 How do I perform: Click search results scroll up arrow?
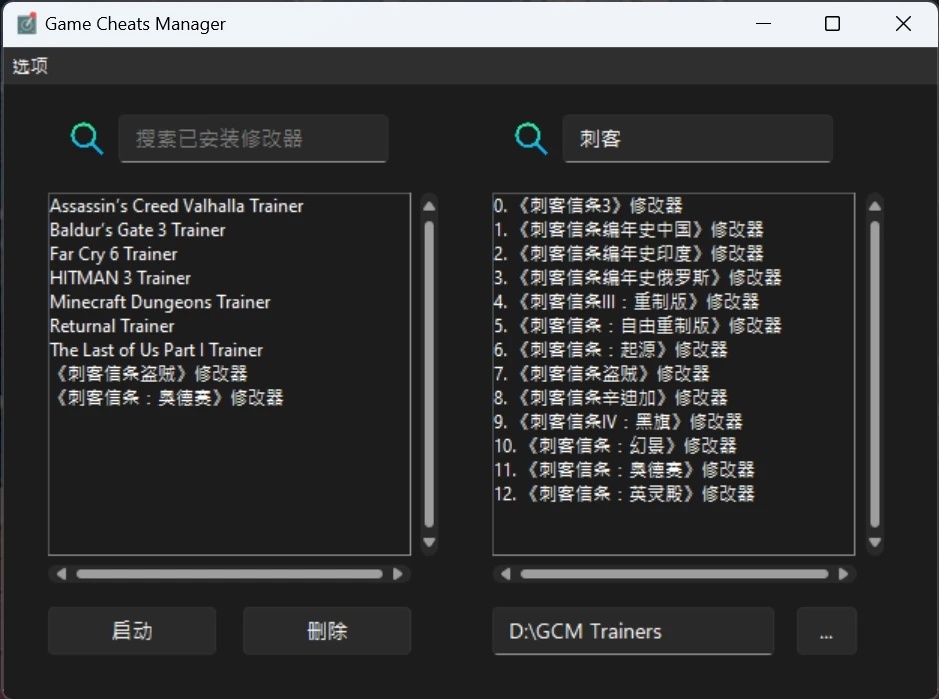pyautogui.click(x=875, y=206)
